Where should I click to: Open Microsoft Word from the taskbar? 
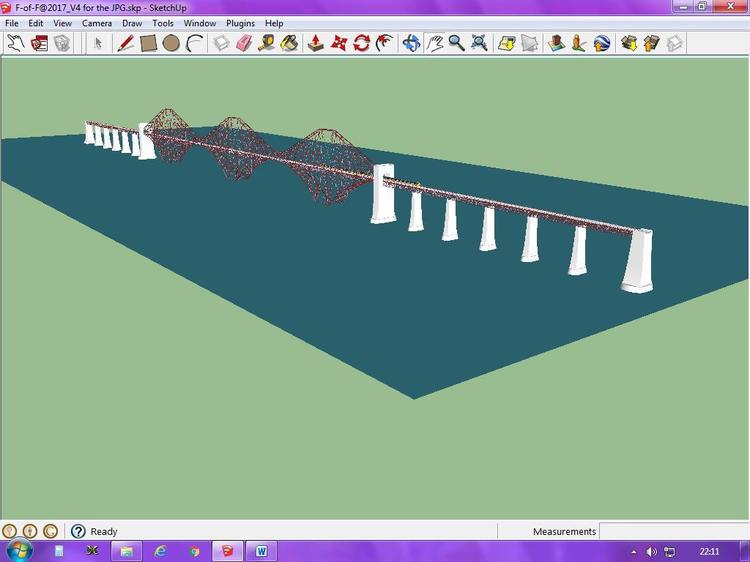tap(261, 551)
